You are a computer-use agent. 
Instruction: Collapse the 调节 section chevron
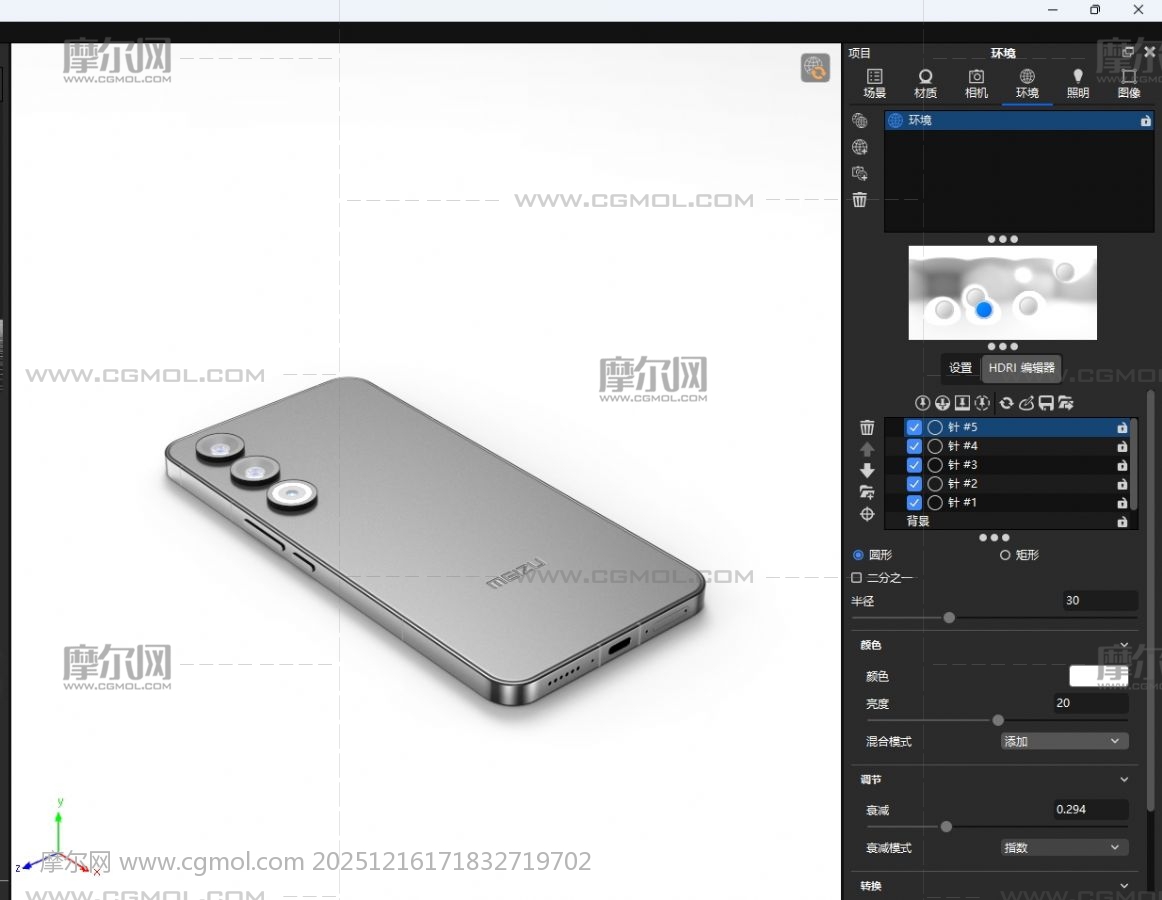click(1124, 780)
